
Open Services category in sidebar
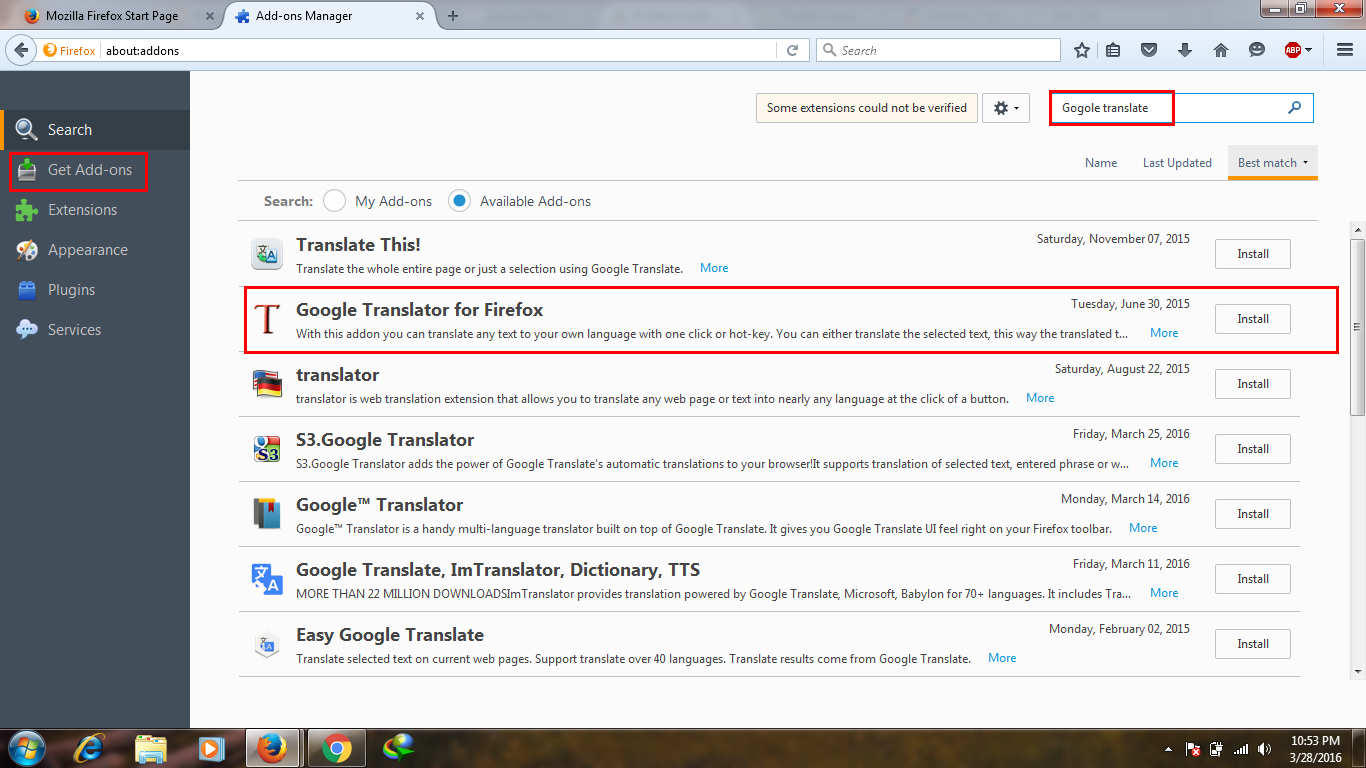pos(95,330)
